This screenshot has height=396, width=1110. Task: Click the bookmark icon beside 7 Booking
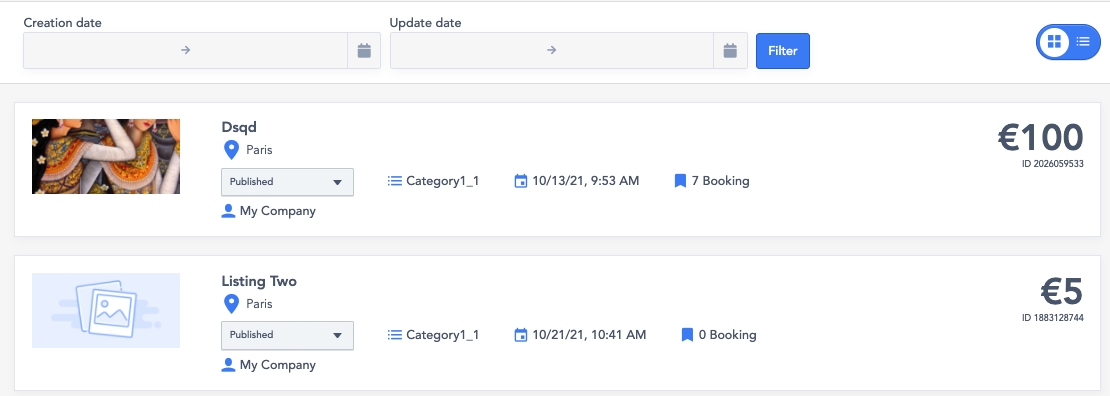[680, 181]
